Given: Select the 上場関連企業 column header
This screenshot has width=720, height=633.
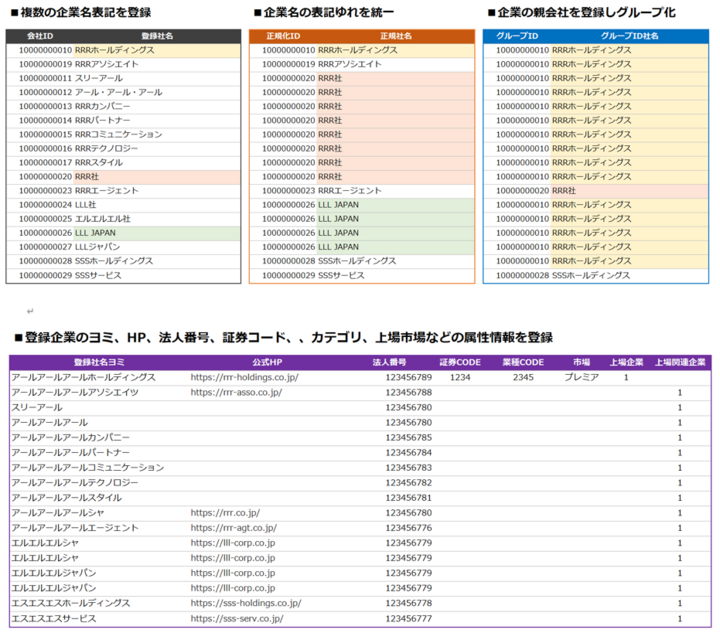Looking at the screenshot, I should click(680, 362).
